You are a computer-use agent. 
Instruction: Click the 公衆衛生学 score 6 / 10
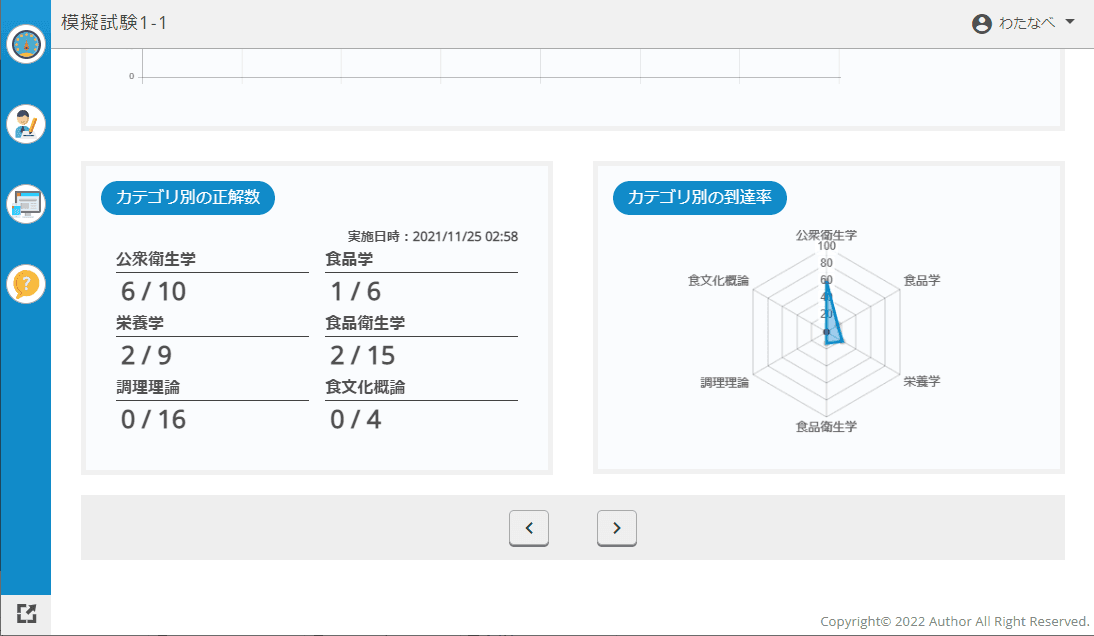point(154,292)
